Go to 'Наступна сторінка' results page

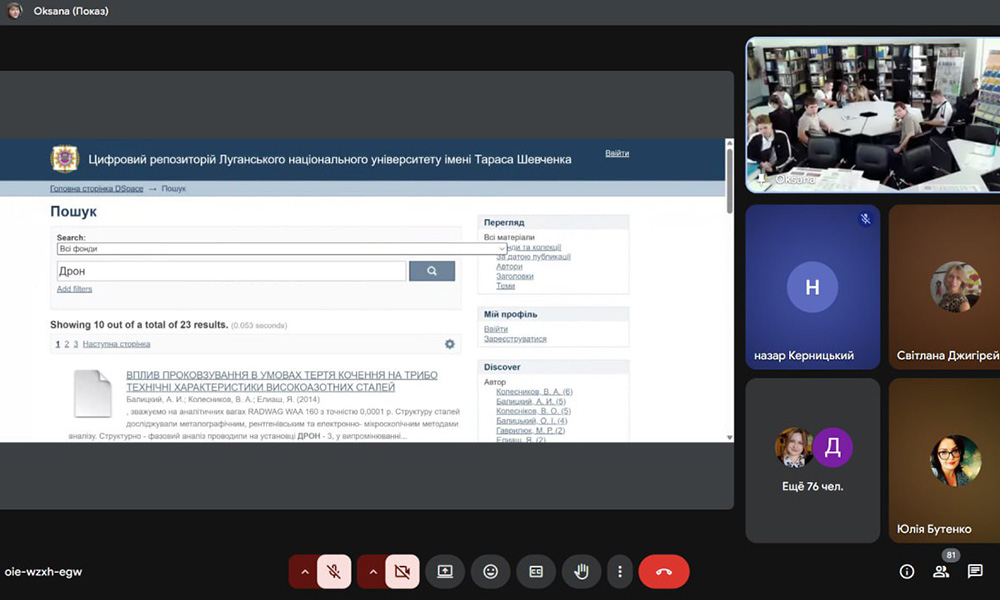coord(116,344)
